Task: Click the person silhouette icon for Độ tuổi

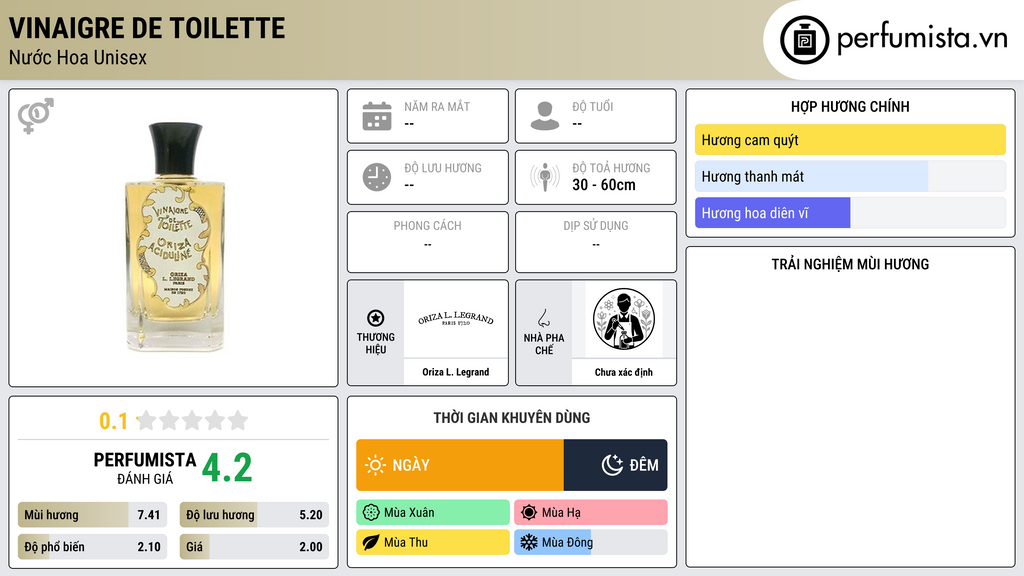Action: pyautogui.click(x=545, y=116)
